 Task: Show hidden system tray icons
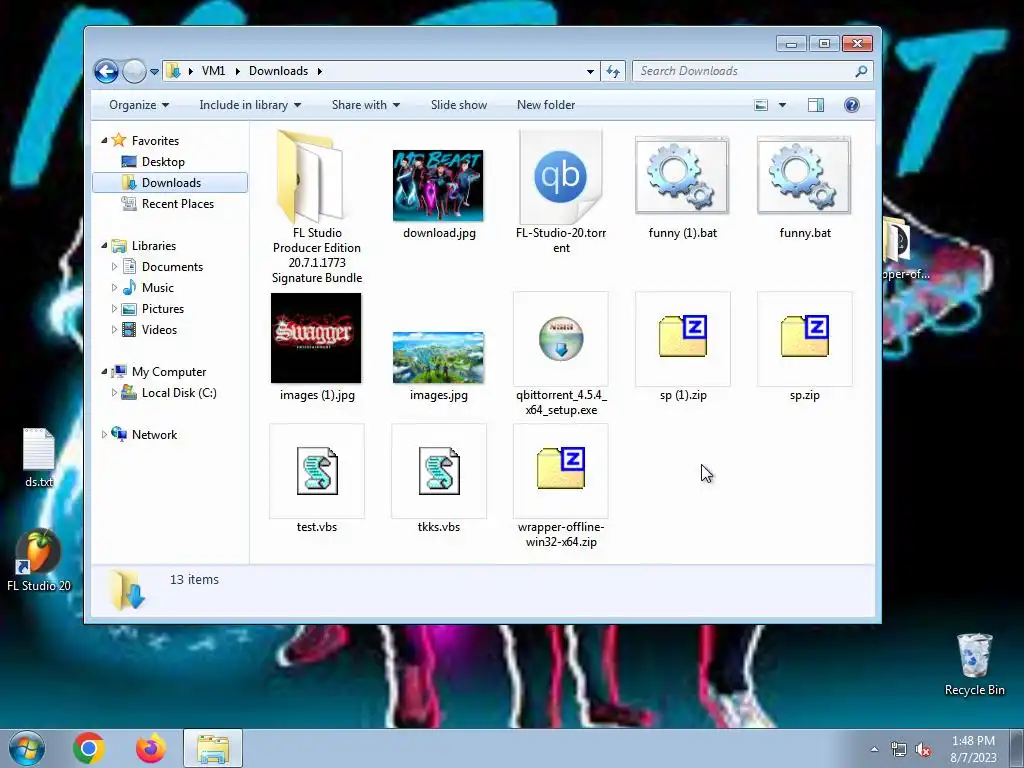click(874, 750)
